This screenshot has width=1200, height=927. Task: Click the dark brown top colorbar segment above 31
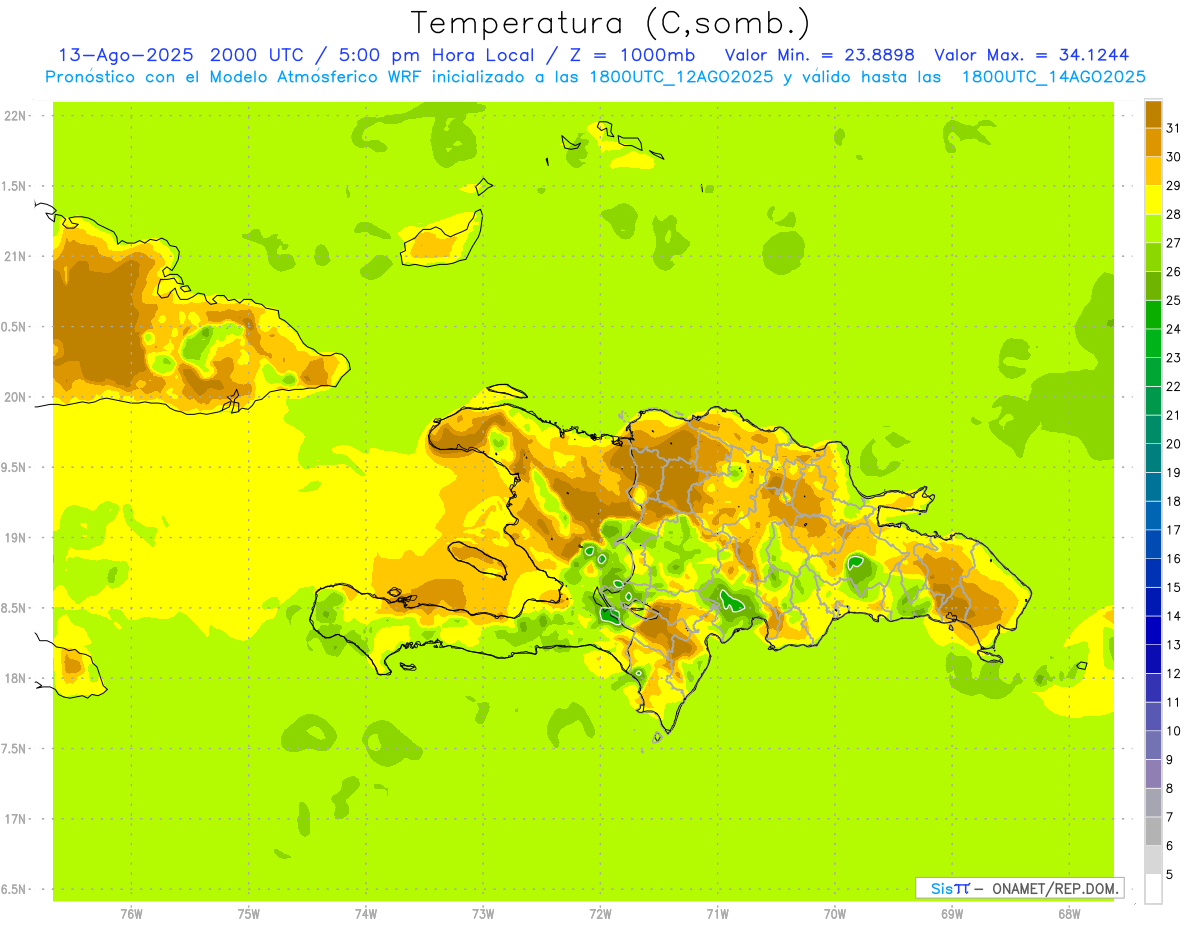(x=1153, y=113)
